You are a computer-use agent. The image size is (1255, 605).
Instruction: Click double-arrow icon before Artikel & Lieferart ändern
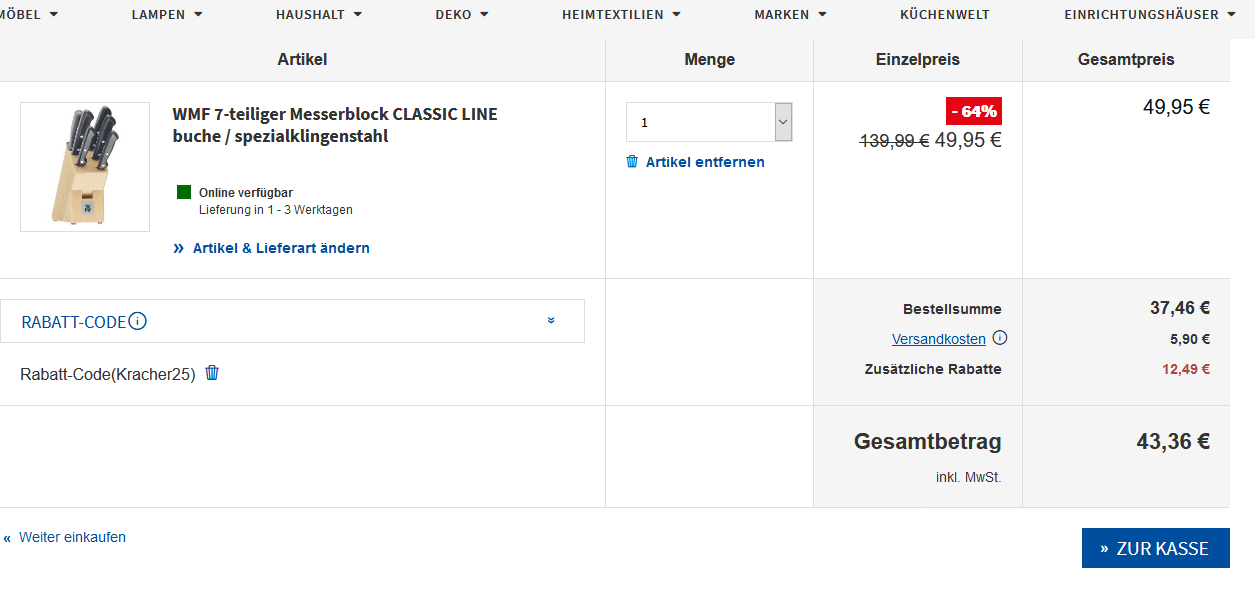pyautogui.click(x=179, y=248)
